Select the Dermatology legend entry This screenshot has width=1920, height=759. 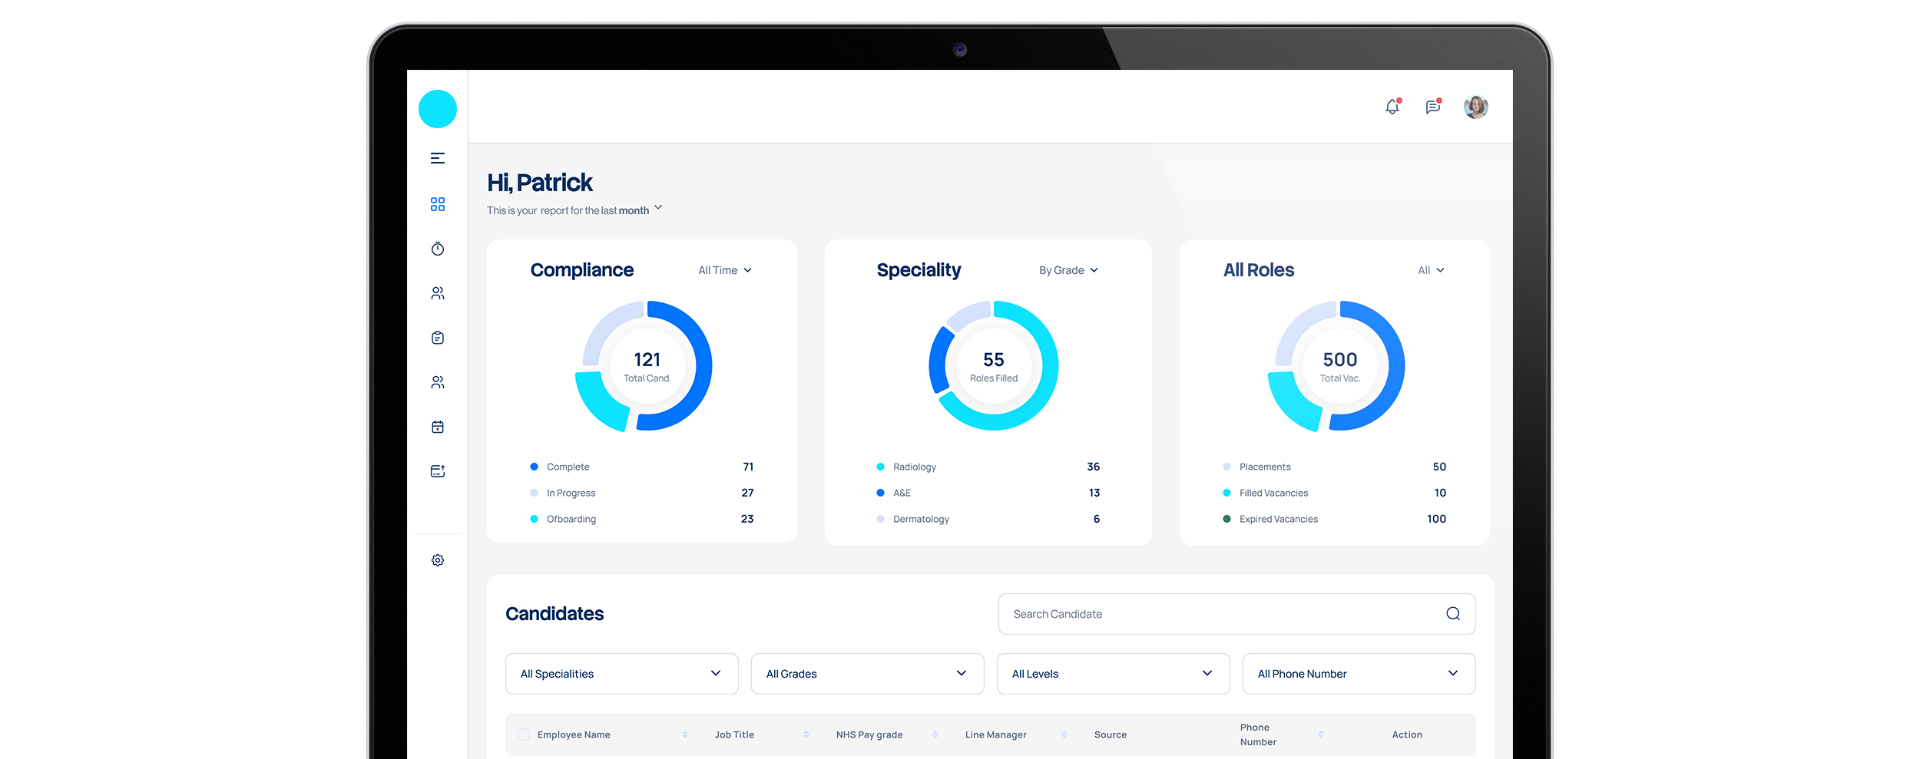coord(921,519)
